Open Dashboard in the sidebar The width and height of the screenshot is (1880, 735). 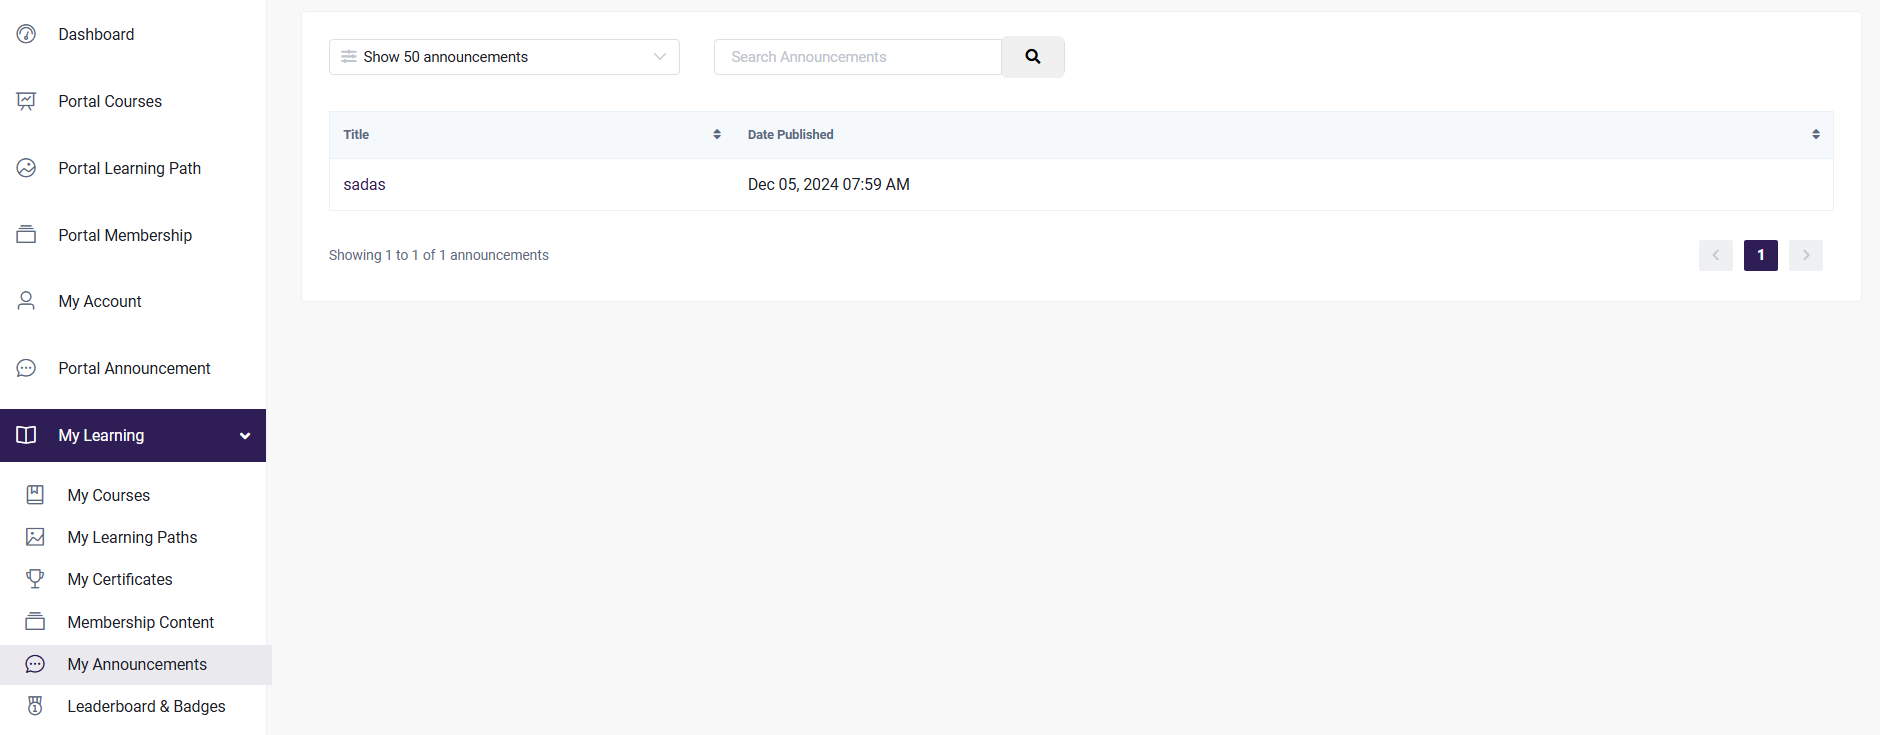point(96,34)
